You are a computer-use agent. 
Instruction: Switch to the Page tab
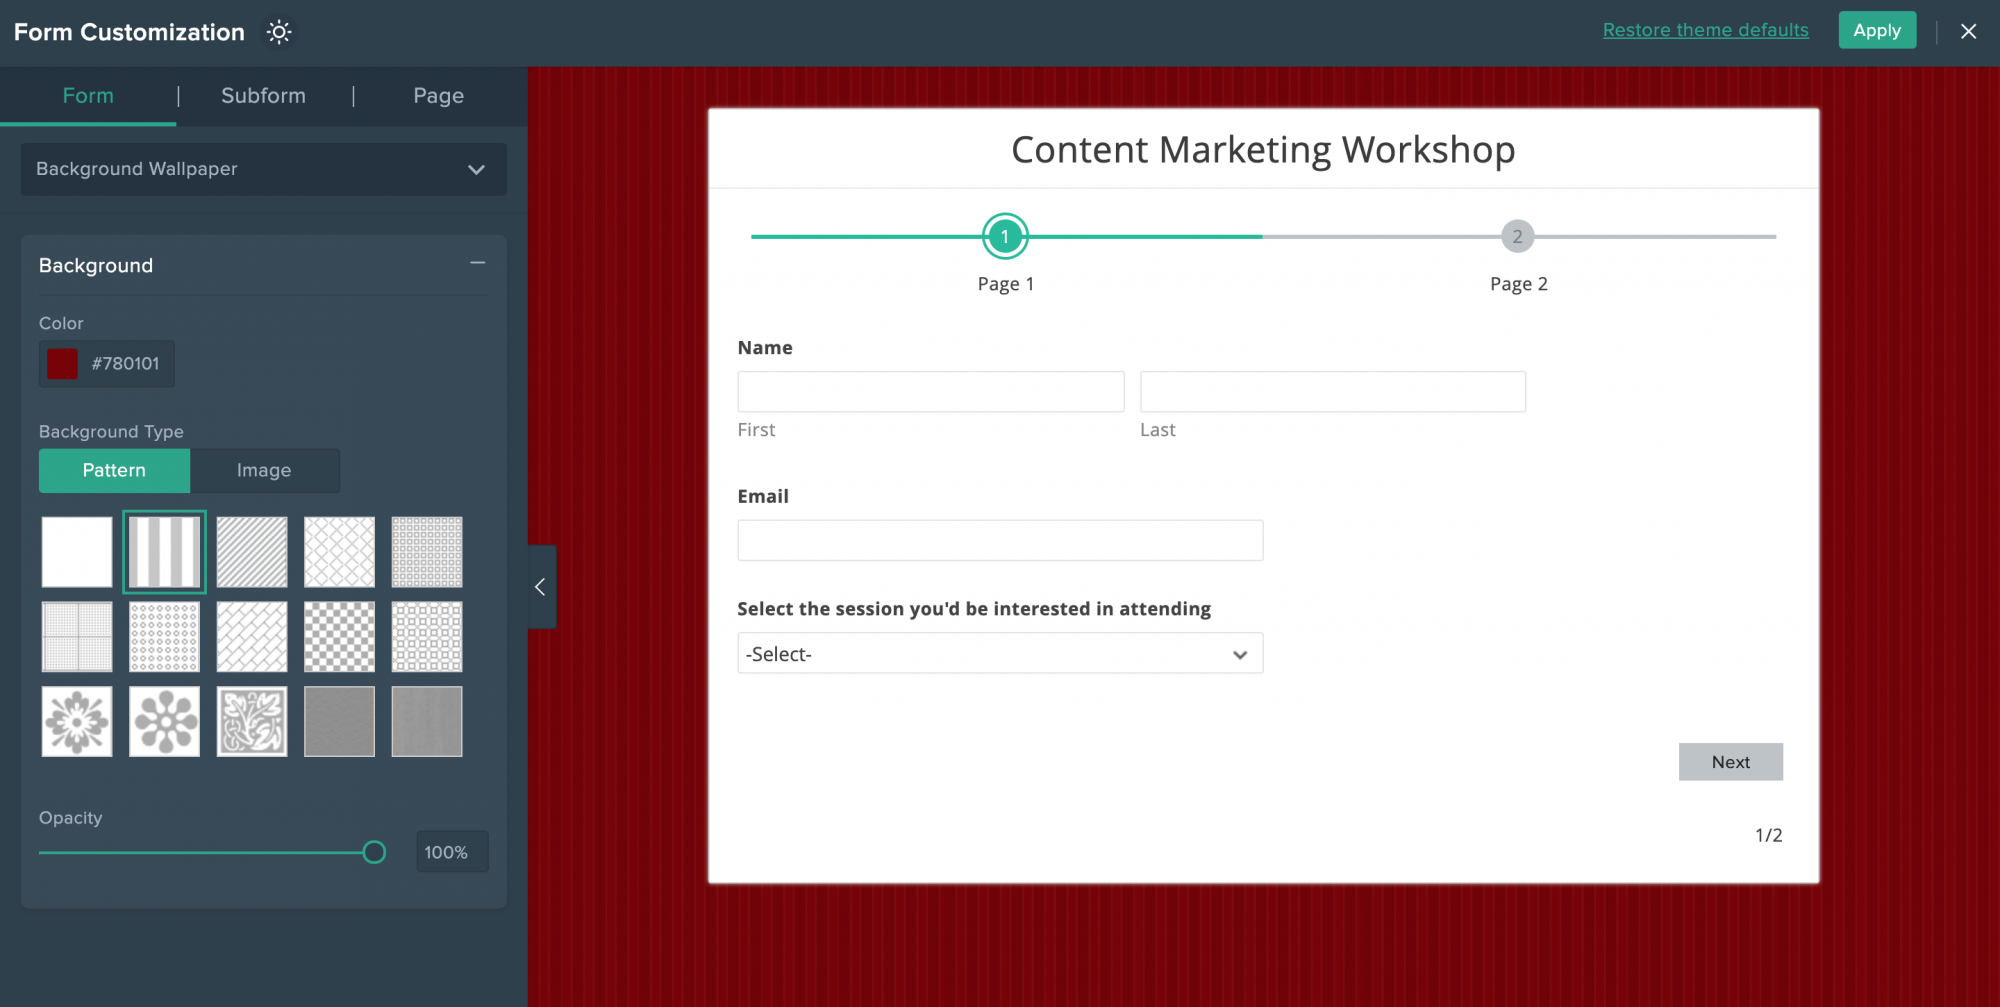(438, 96)
